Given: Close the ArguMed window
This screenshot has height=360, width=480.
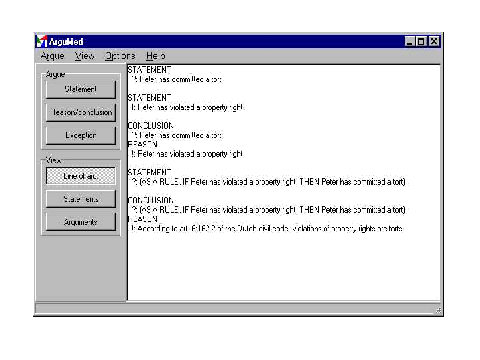Looking at the screenshot, I should (434, 41).
